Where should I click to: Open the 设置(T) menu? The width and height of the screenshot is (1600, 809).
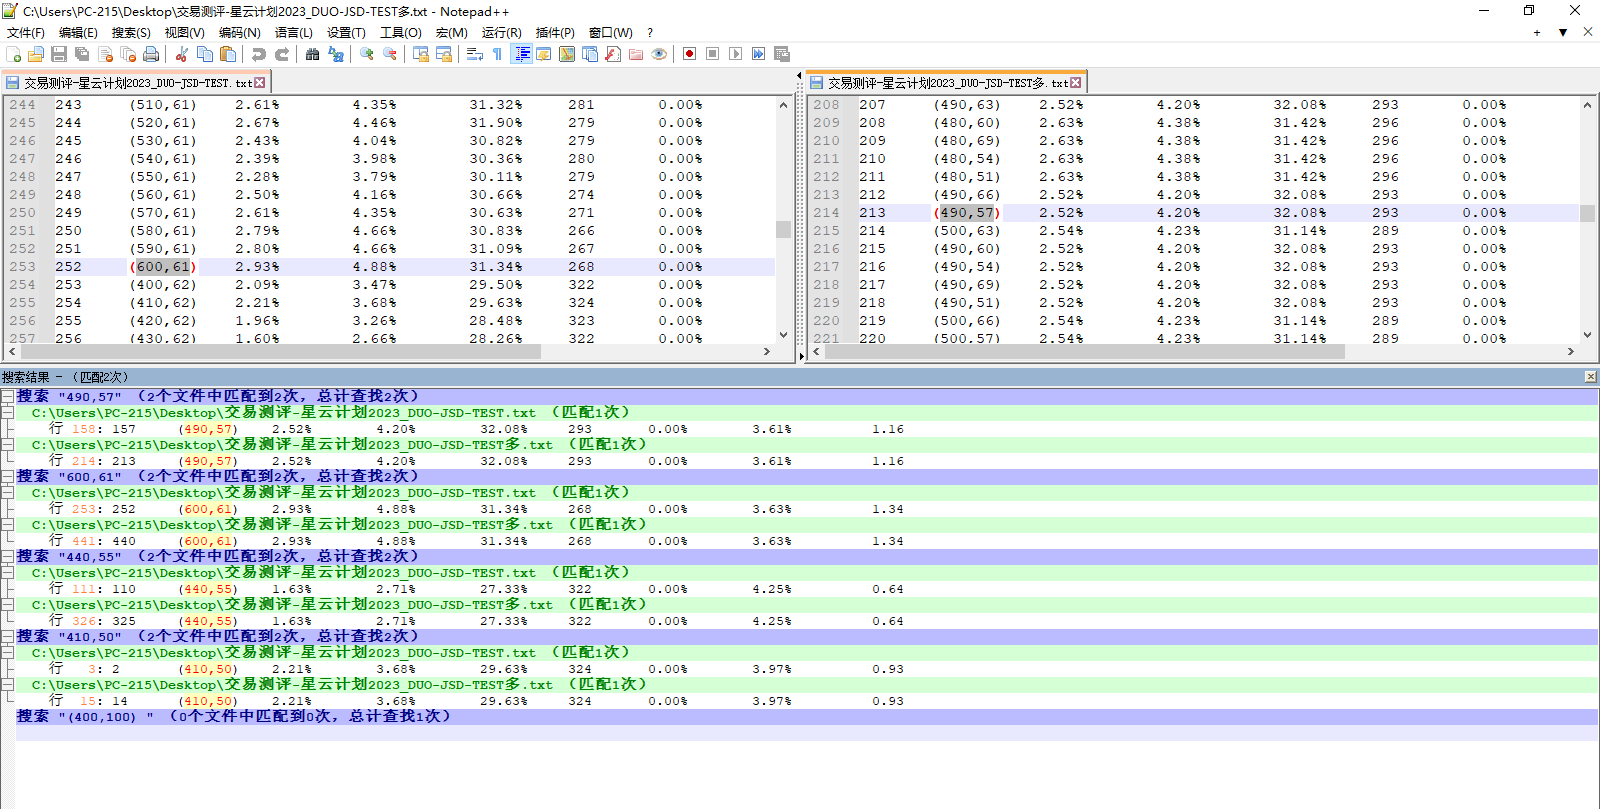[346, 33]
